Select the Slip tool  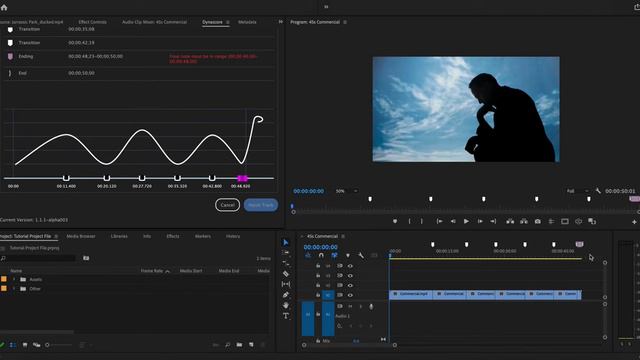[x=286, y=284]
